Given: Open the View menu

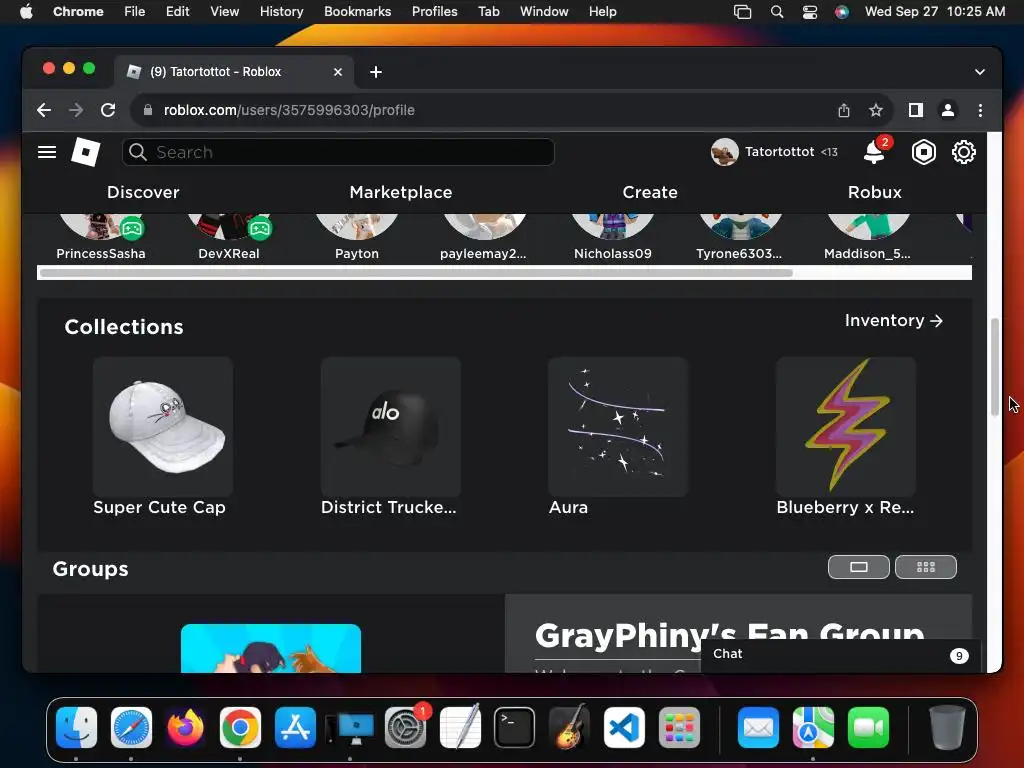Looking at the screenshot, I should pyautogui.click(x=224, y=12).
